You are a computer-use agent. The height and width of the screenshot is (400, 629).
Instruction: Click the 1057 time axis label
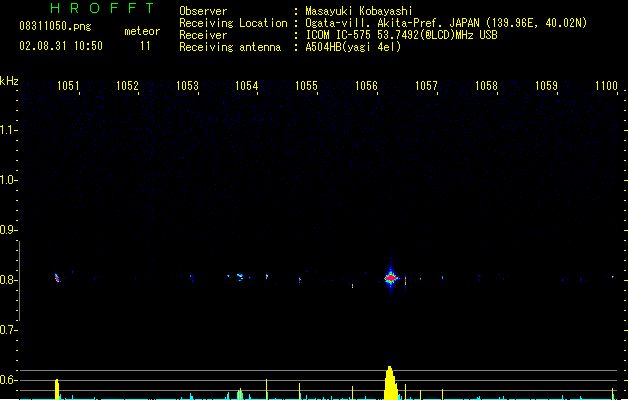click(x=426, y=86)
